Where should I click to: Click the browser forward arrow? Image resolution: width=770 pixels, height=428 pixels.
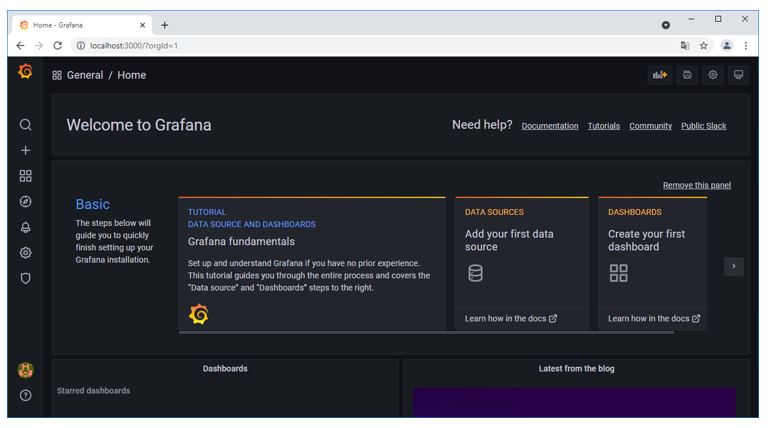39,46
